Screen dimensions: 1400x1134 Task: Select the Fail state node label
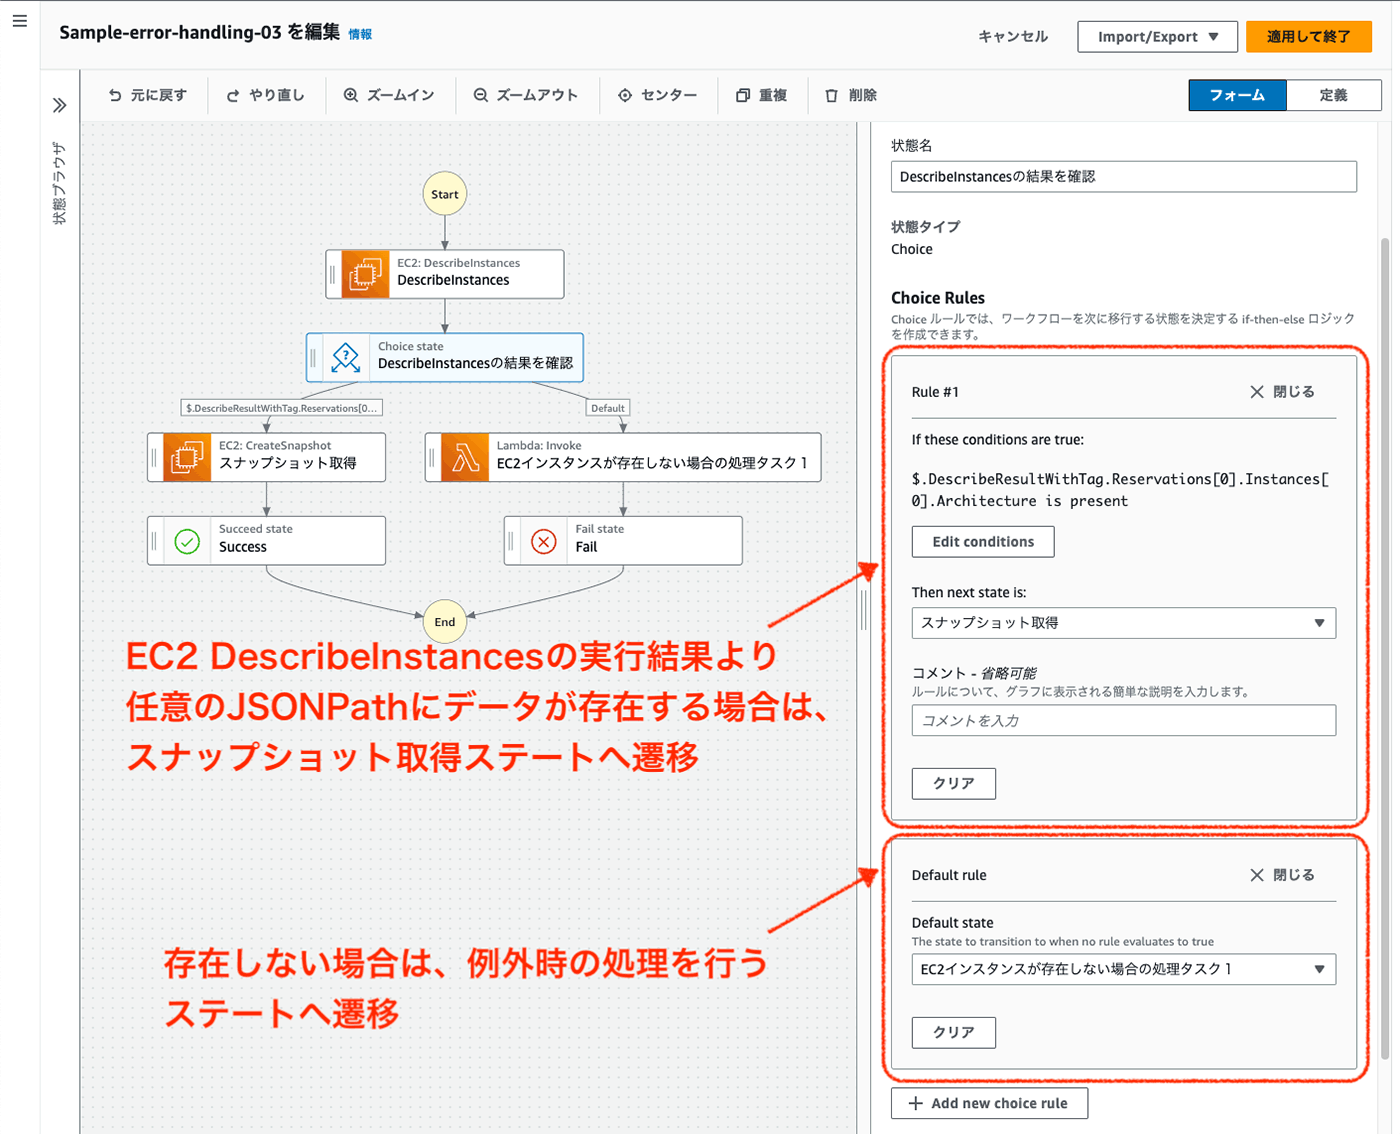pos(586,547)
